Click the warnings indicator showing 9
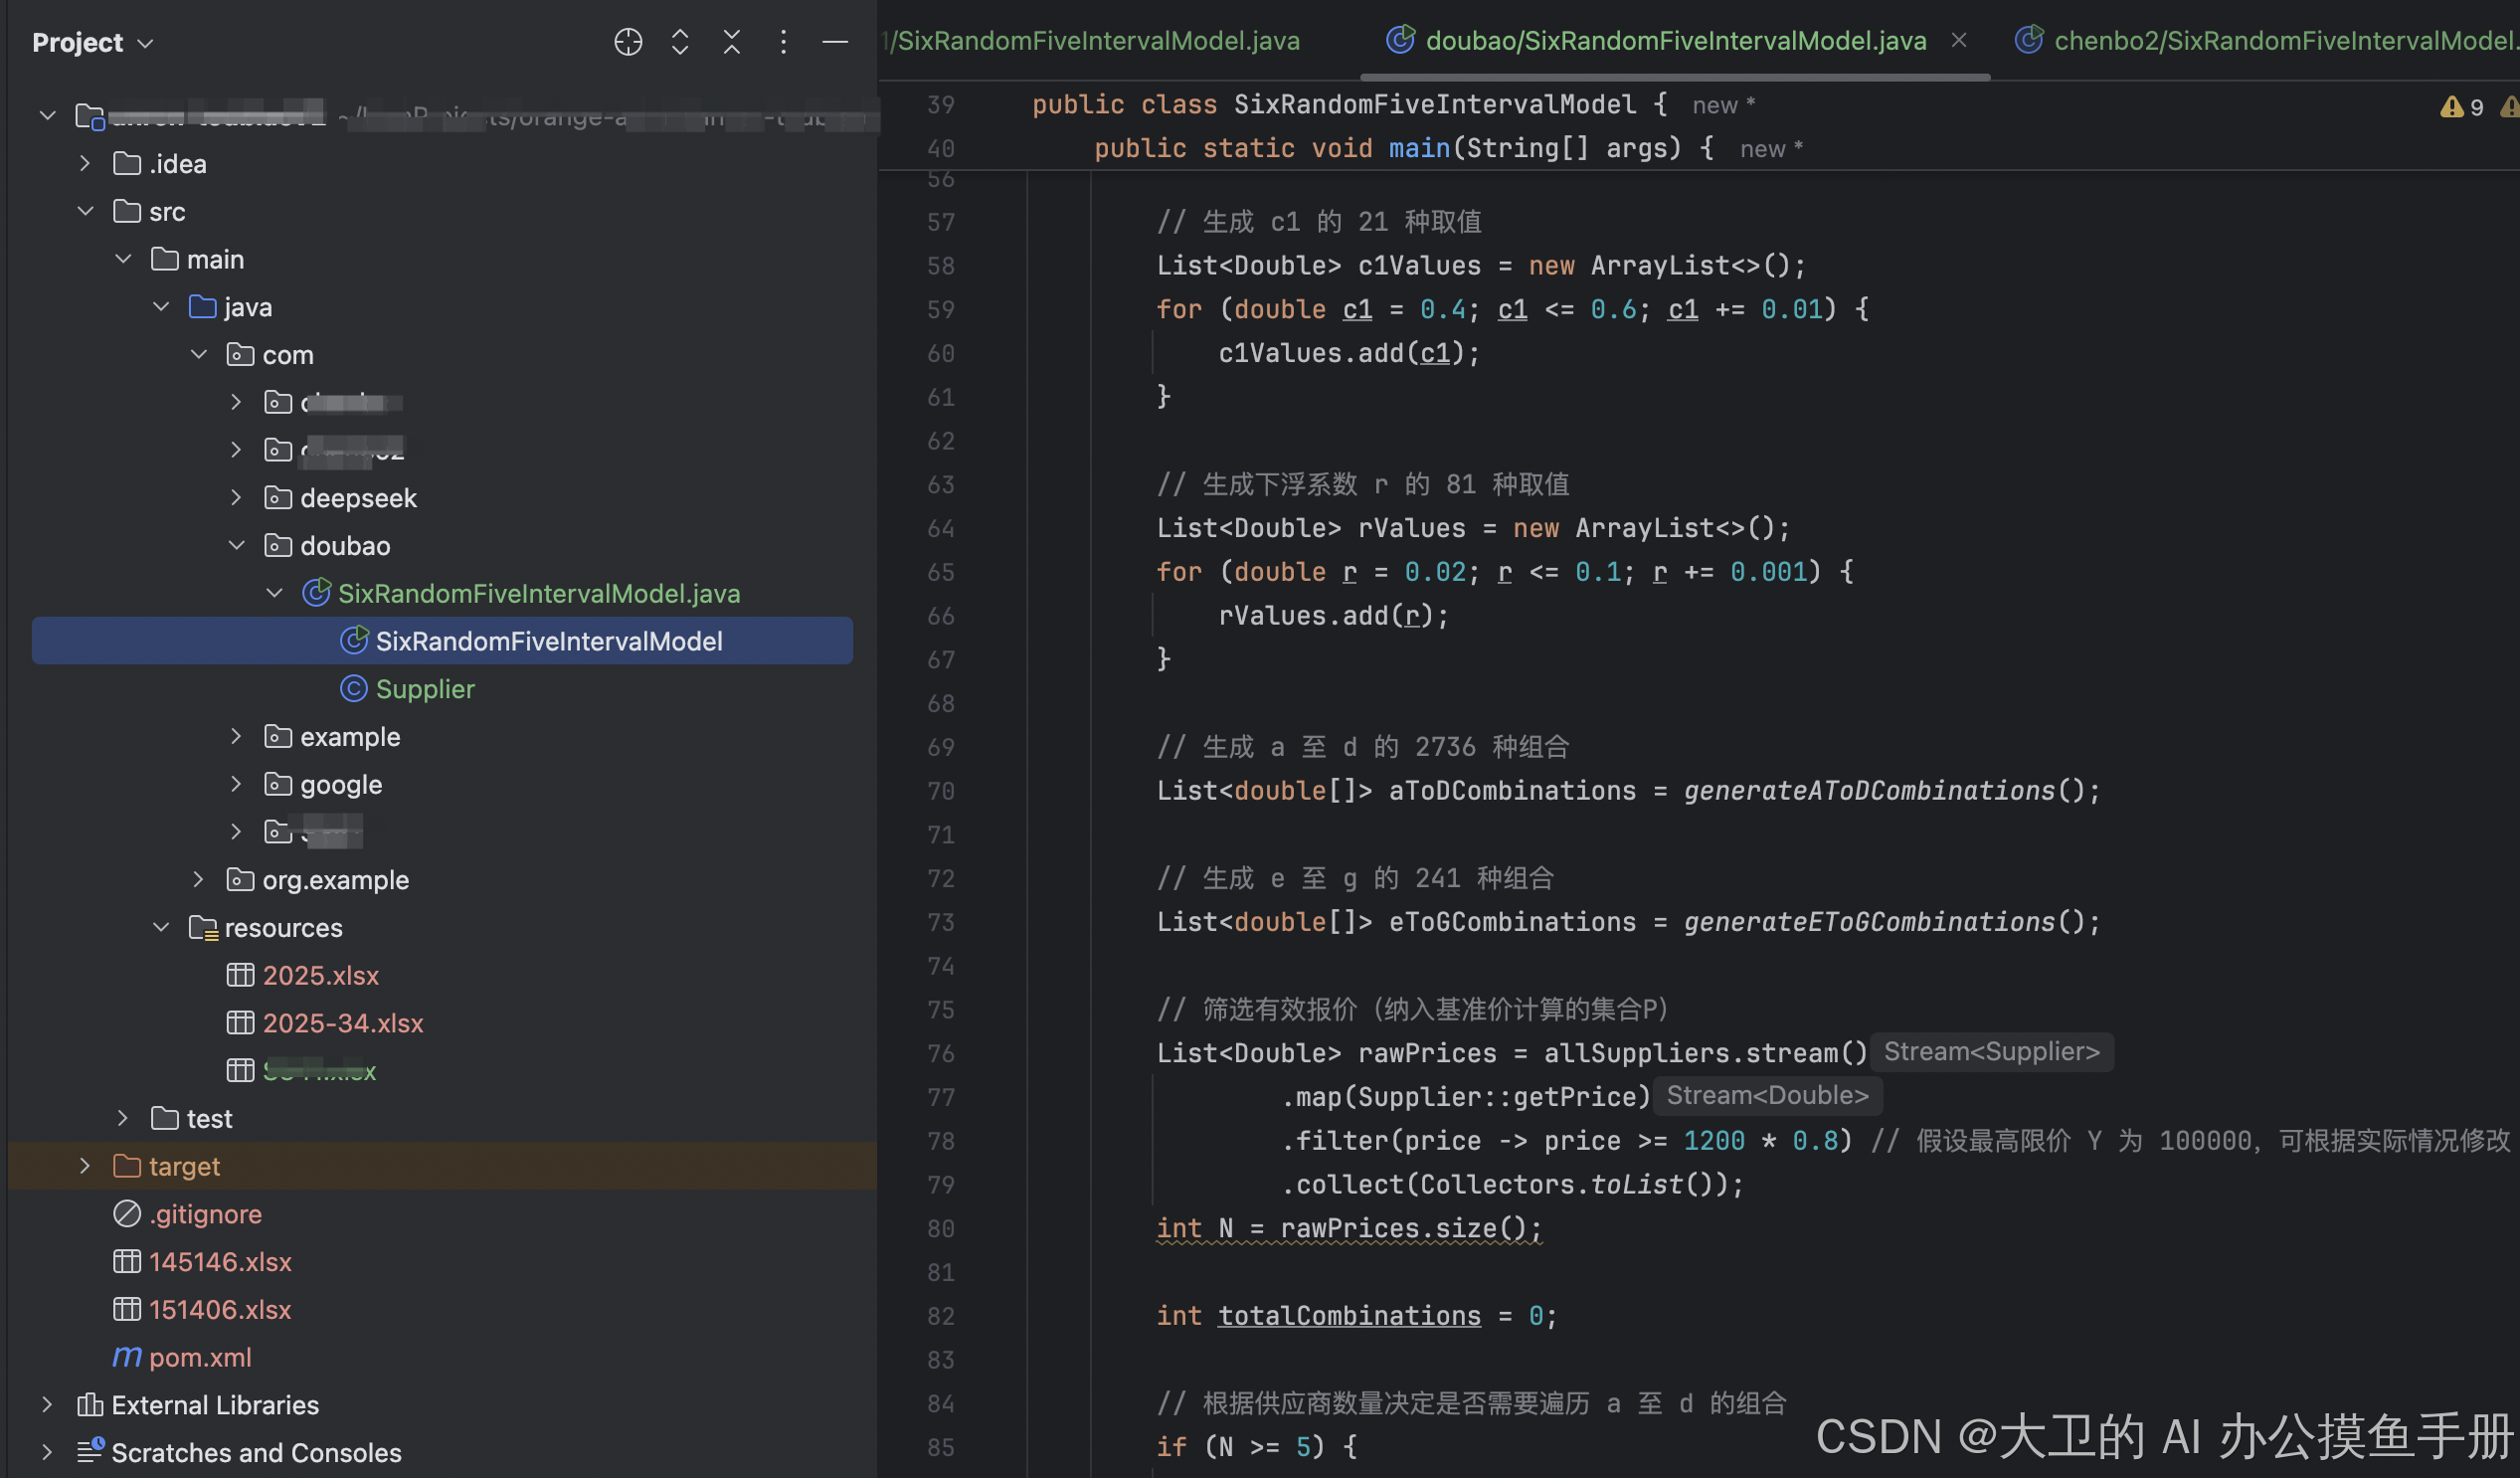2520x1478 pixels. [2462, 106]
